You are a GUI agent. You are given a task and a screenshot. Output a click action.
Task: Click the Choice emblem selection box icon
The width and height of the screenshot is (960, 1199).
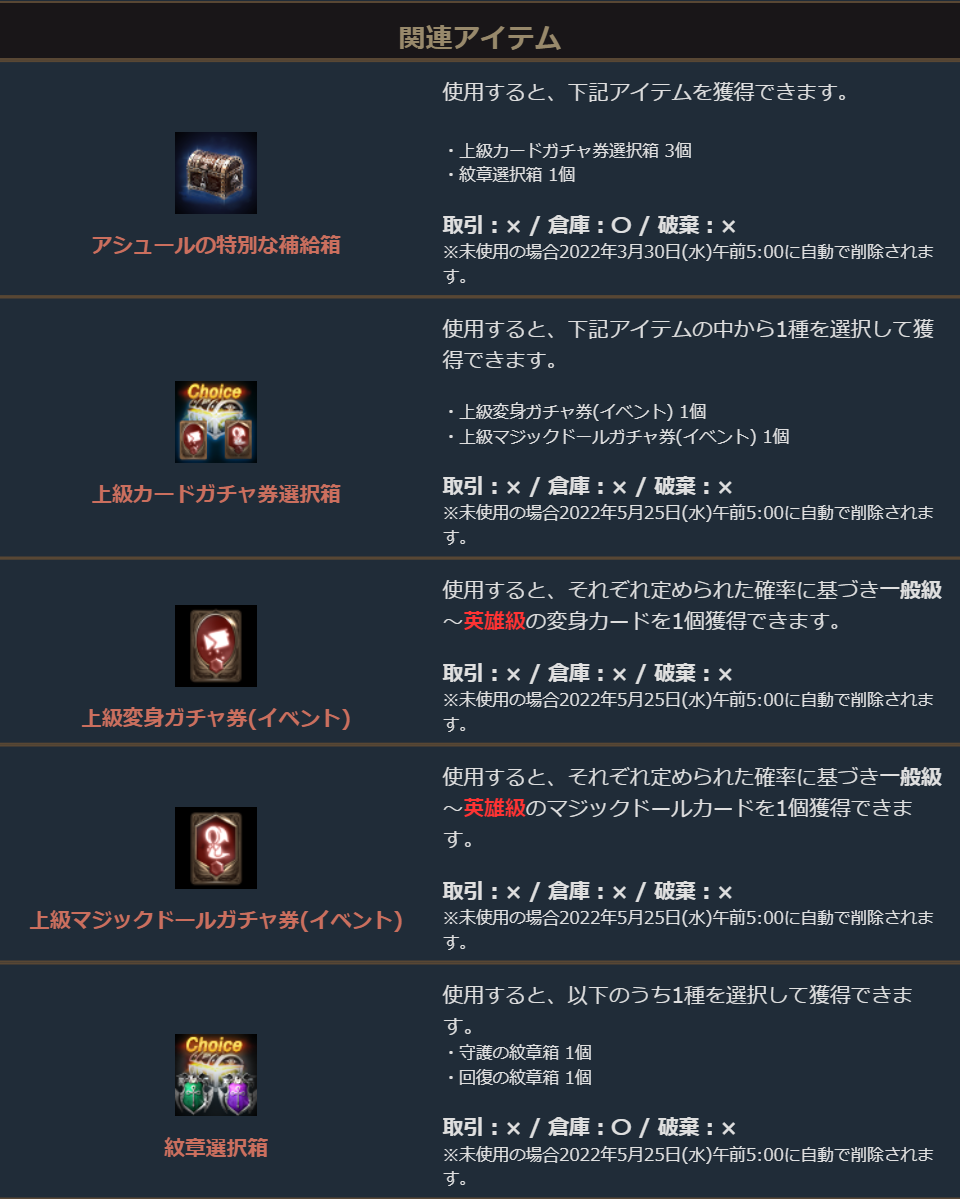click(216, 1074)
